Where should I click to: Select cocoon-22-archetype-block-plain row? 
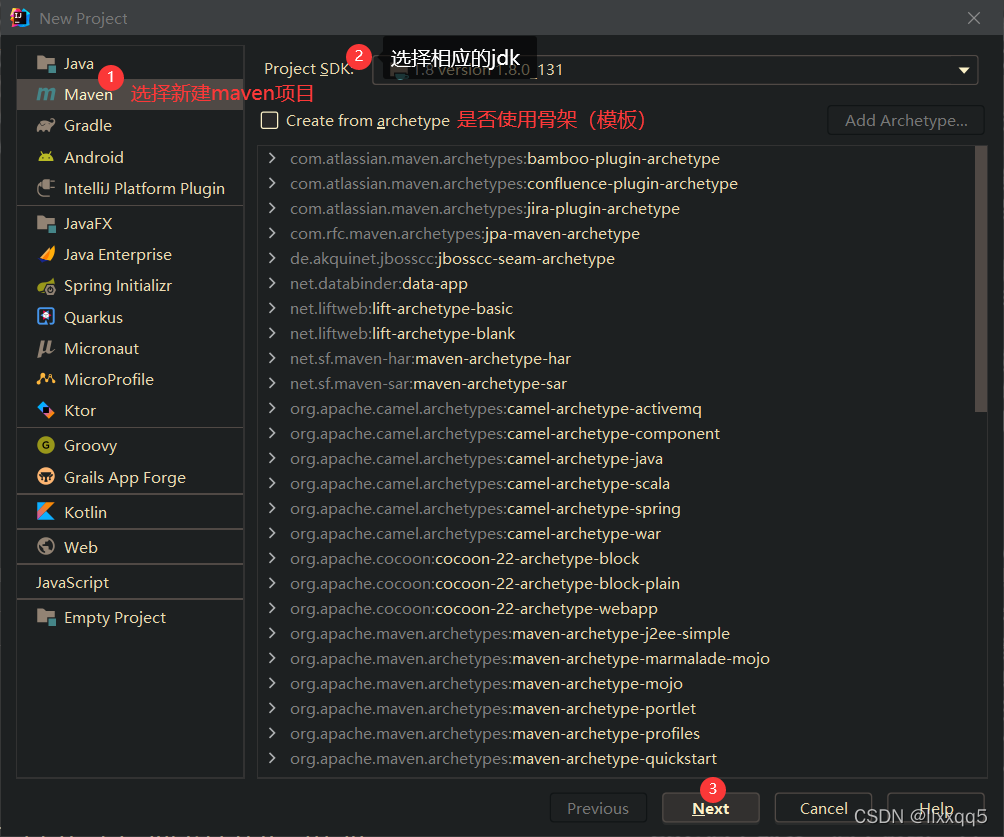pyautogui.click(x=616, y=583)
